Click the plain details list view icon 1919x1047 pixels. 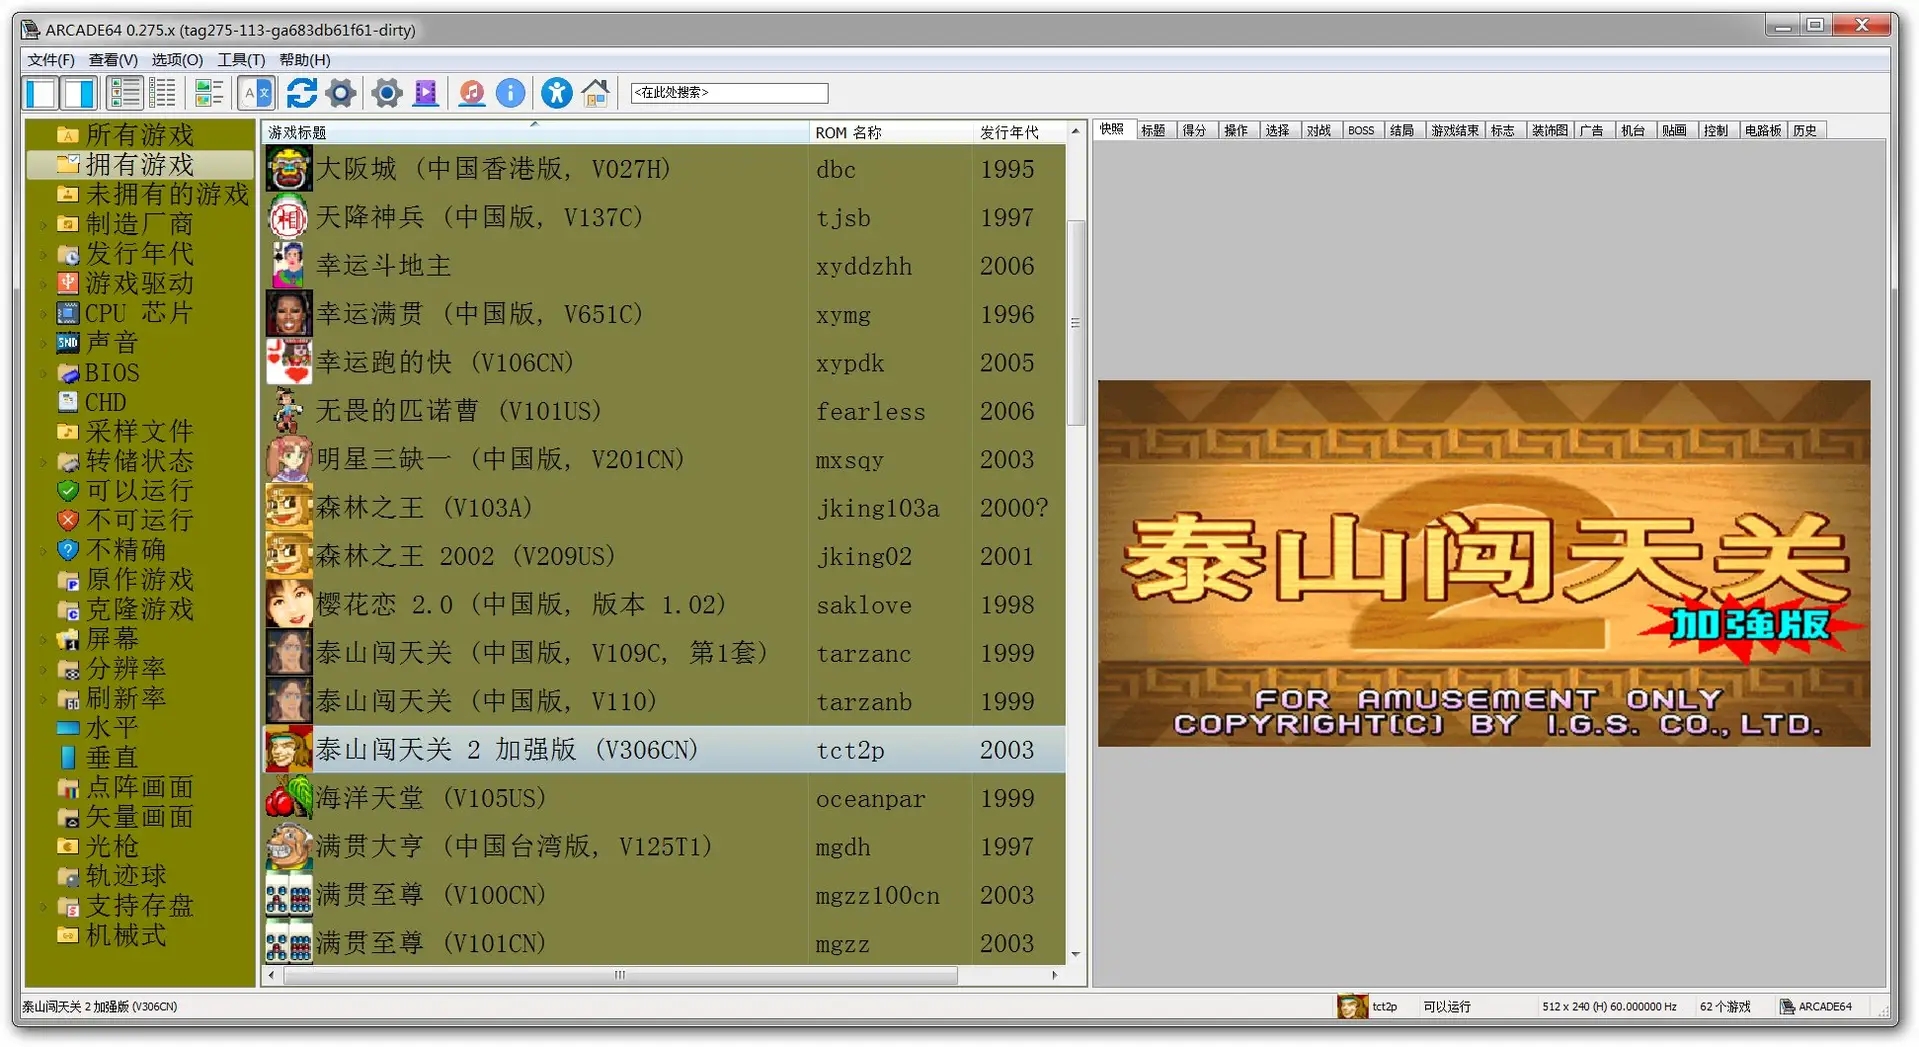click(x=162, y=94)
